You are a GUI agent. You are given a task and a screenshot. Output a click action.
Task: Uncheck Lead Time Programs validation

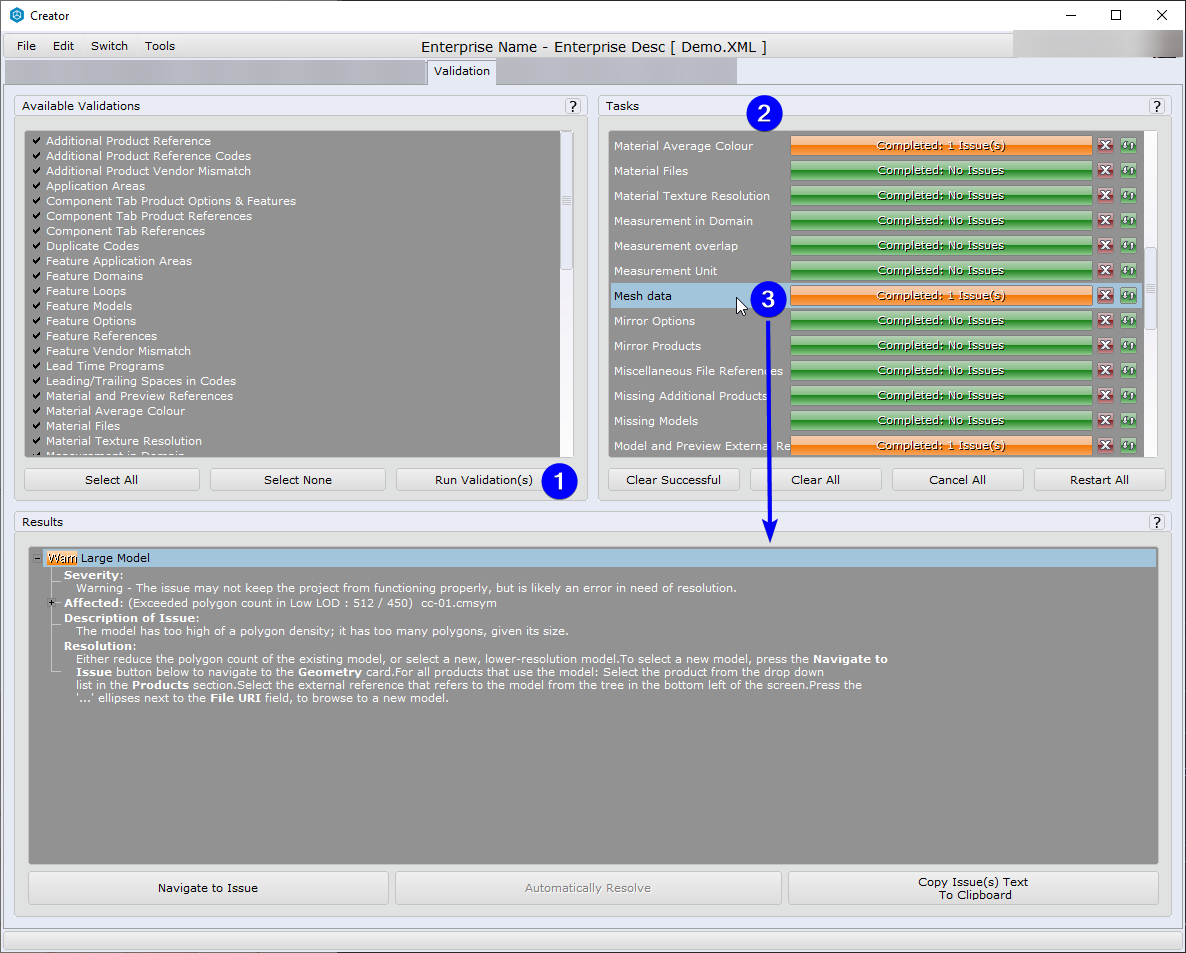tap(36, 365)
